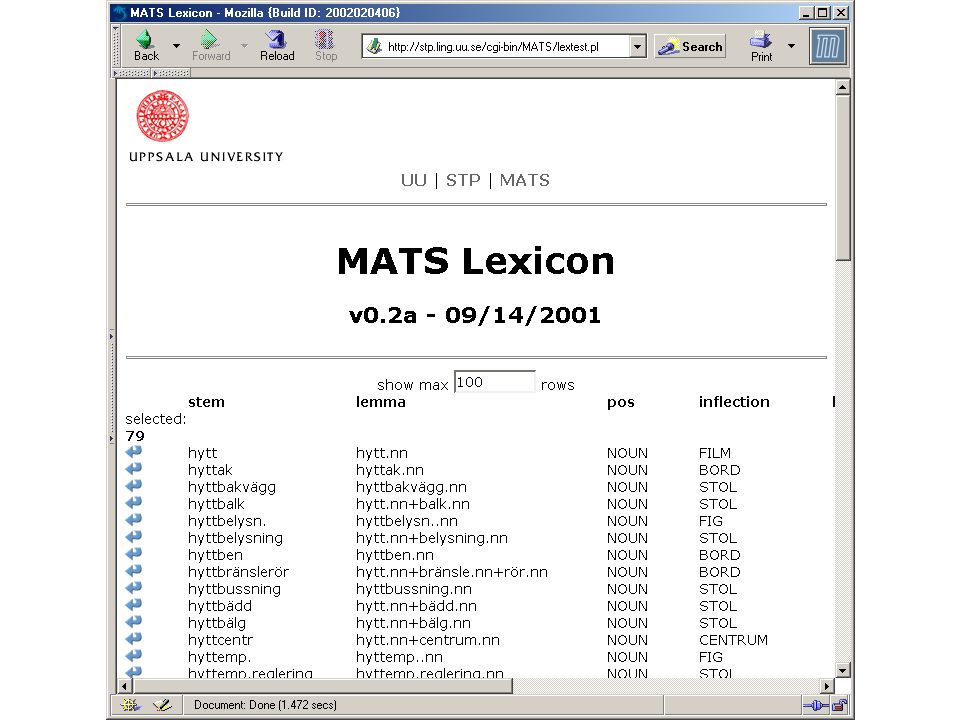This screenshot has width=960, height=720.
Task: Click the arrow icon for hyttemp. row
Action: point(133,656)
